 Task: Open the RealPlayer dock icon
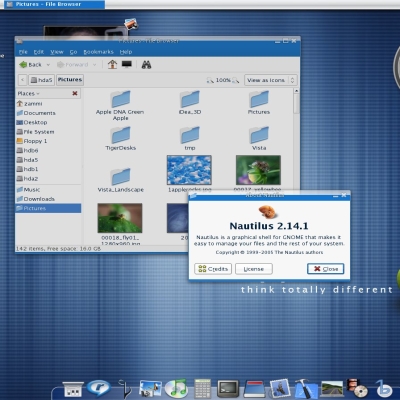coord(99,388)
